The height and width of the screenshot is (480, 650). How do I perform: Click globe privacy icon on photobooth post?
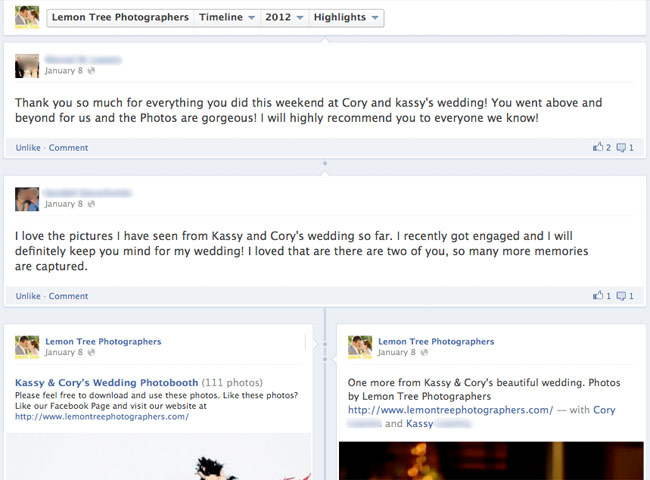tap(91, 352)
